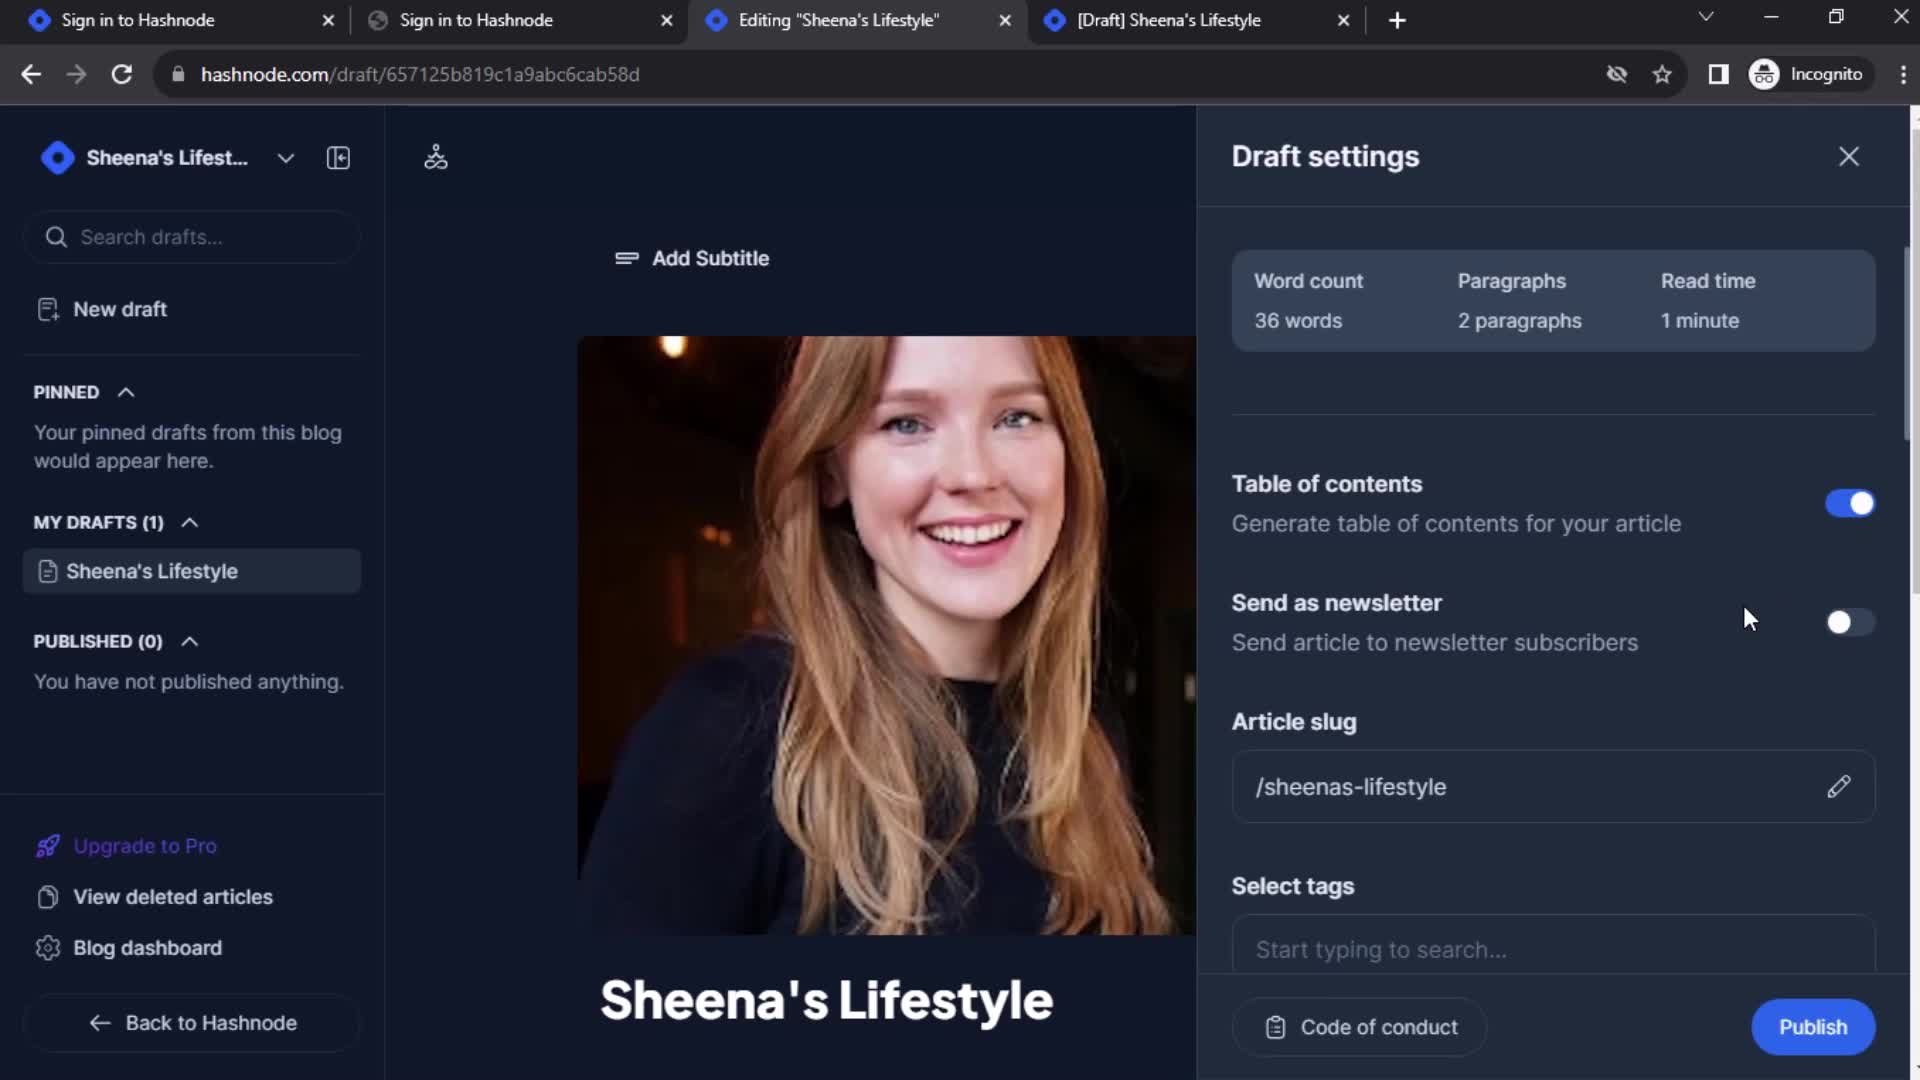Viewport: 1920px width, 1080px height.
Task: Close the [Draft] Sheena's Lifestyle tab
Action: (1343, 20)
